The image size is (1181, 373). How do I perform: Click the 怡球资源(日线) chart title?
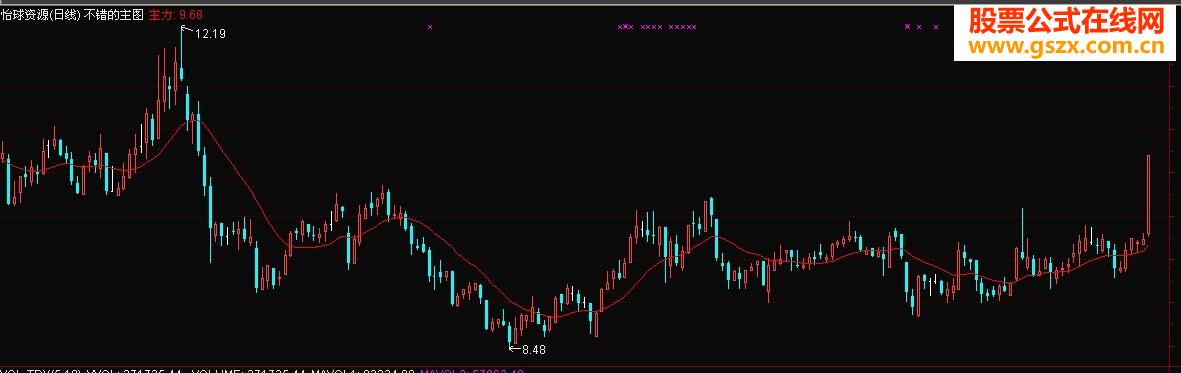pyautogui.click(x=40, y=15)
